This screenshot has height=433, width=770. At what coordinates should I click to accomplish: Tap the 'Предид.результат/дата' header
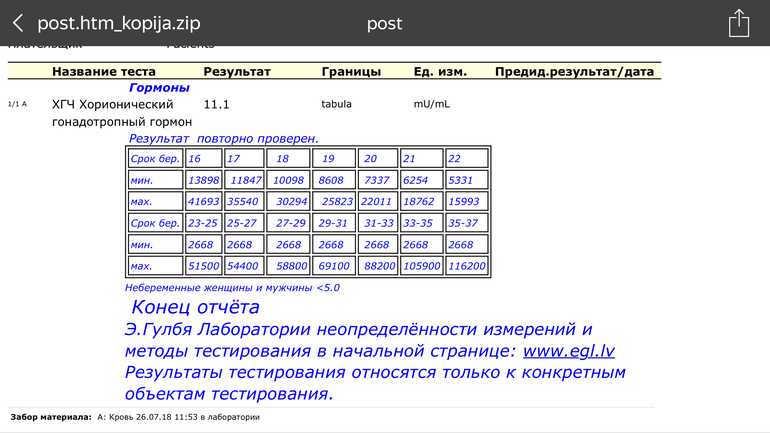pos(574,72)
